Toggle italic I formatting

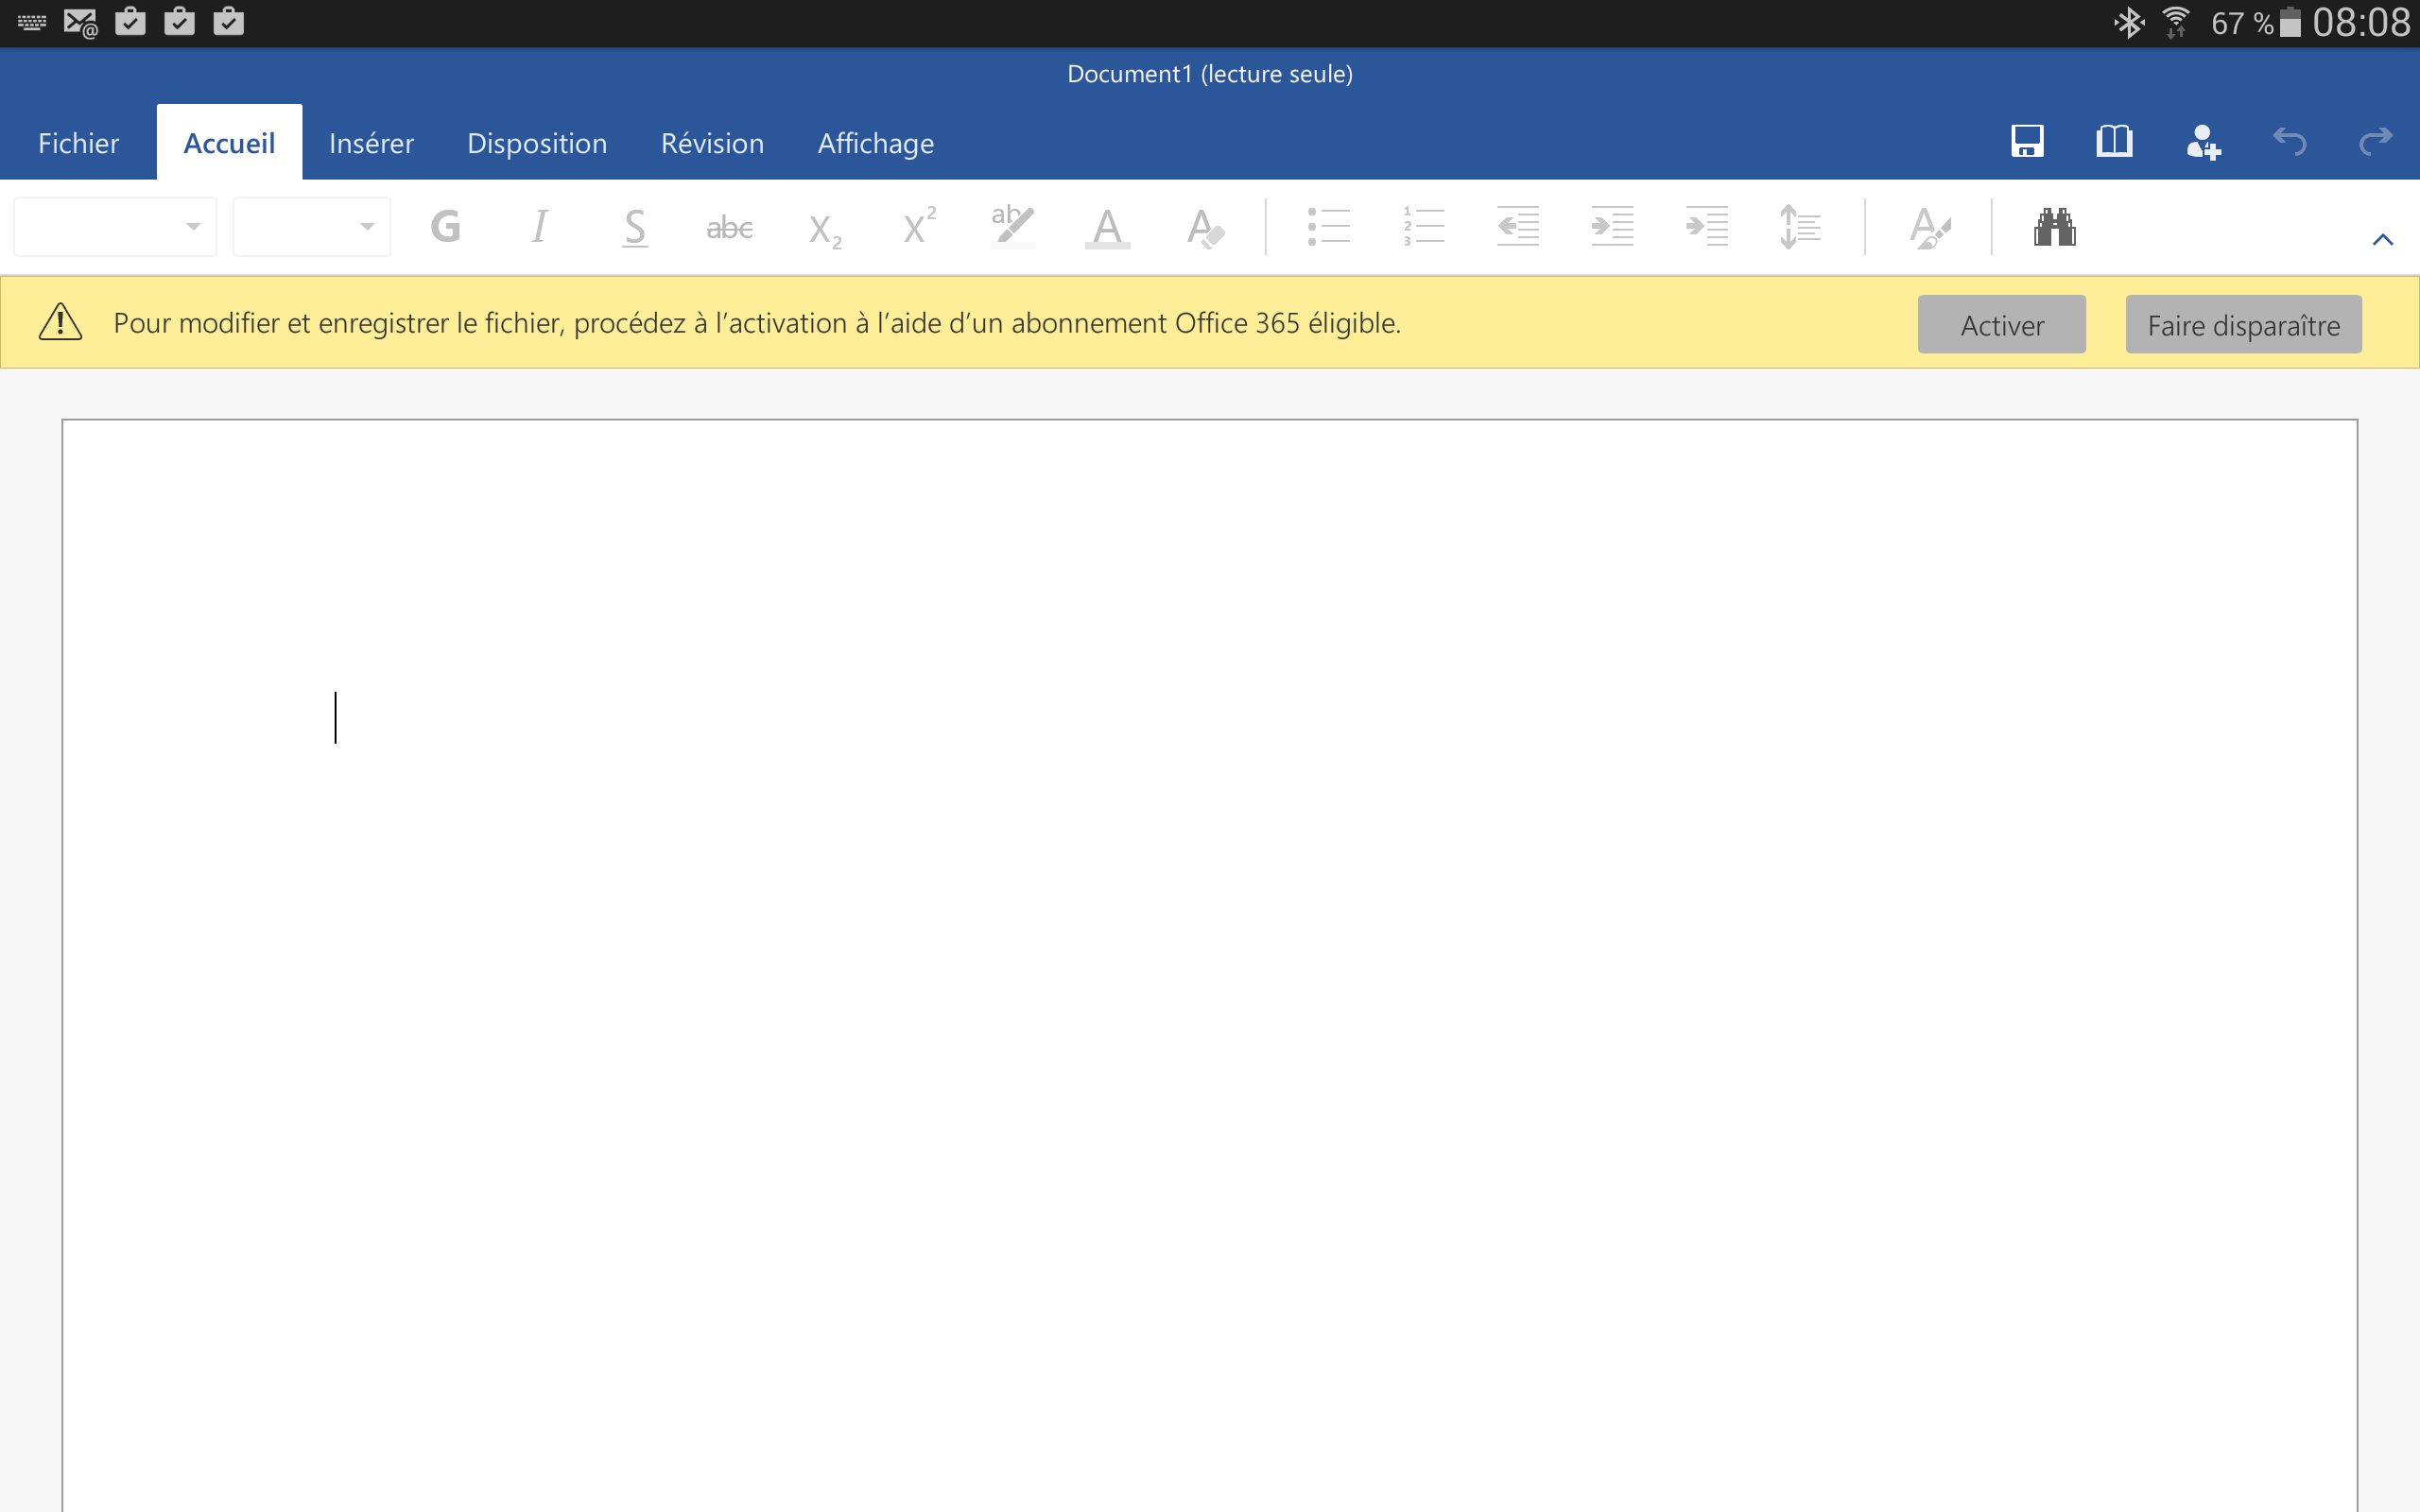click(x=539, y=227)
